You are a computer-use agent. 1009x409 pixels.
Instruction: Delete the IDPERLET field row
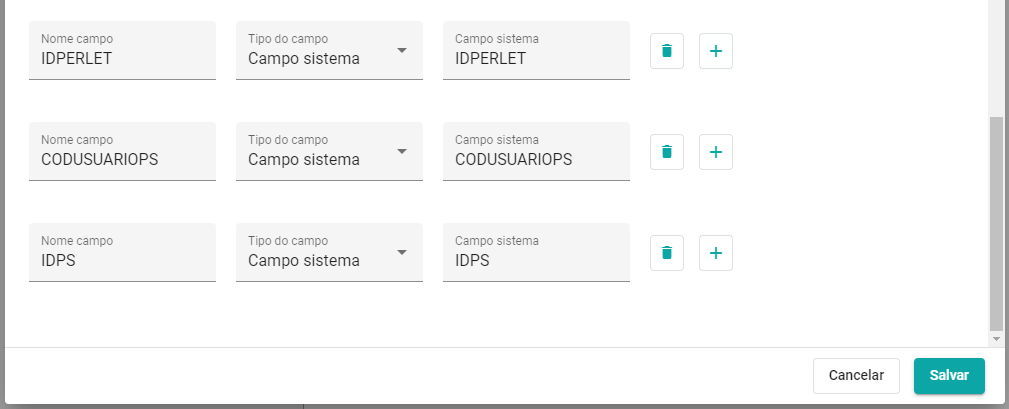[667, 51]
